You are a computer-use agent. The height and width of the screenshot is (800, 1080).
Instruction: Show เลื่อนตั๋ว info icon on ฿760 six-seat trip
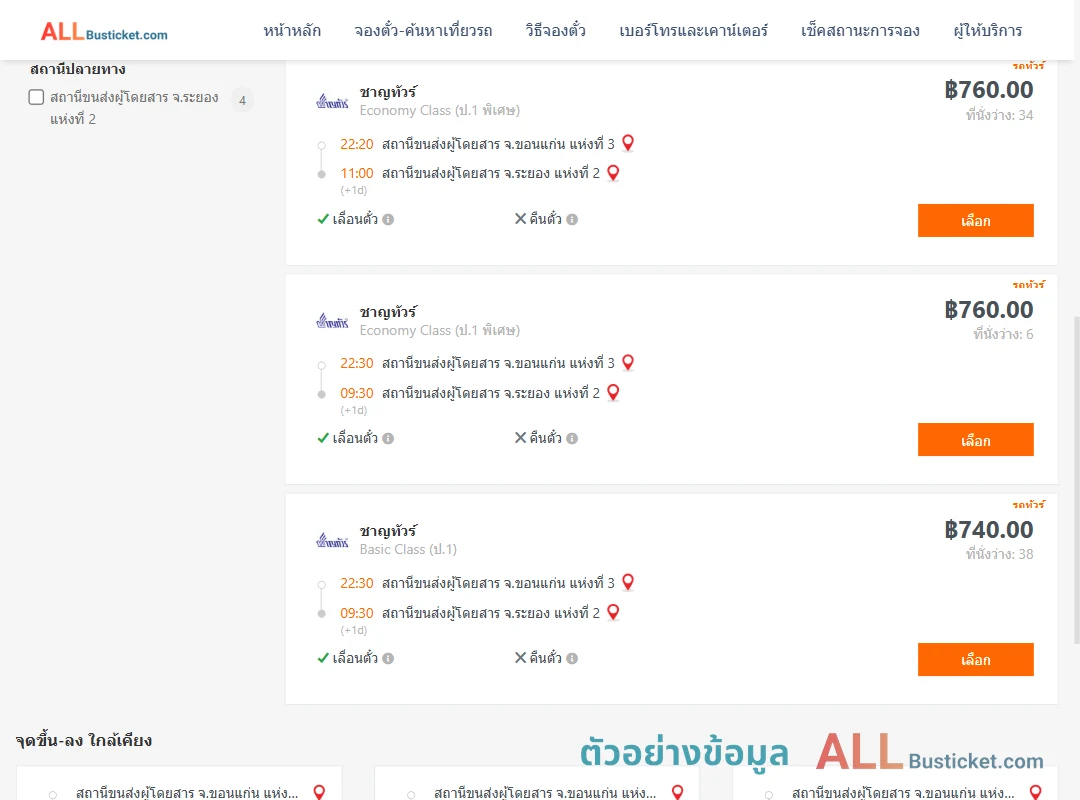click(388, 438)
